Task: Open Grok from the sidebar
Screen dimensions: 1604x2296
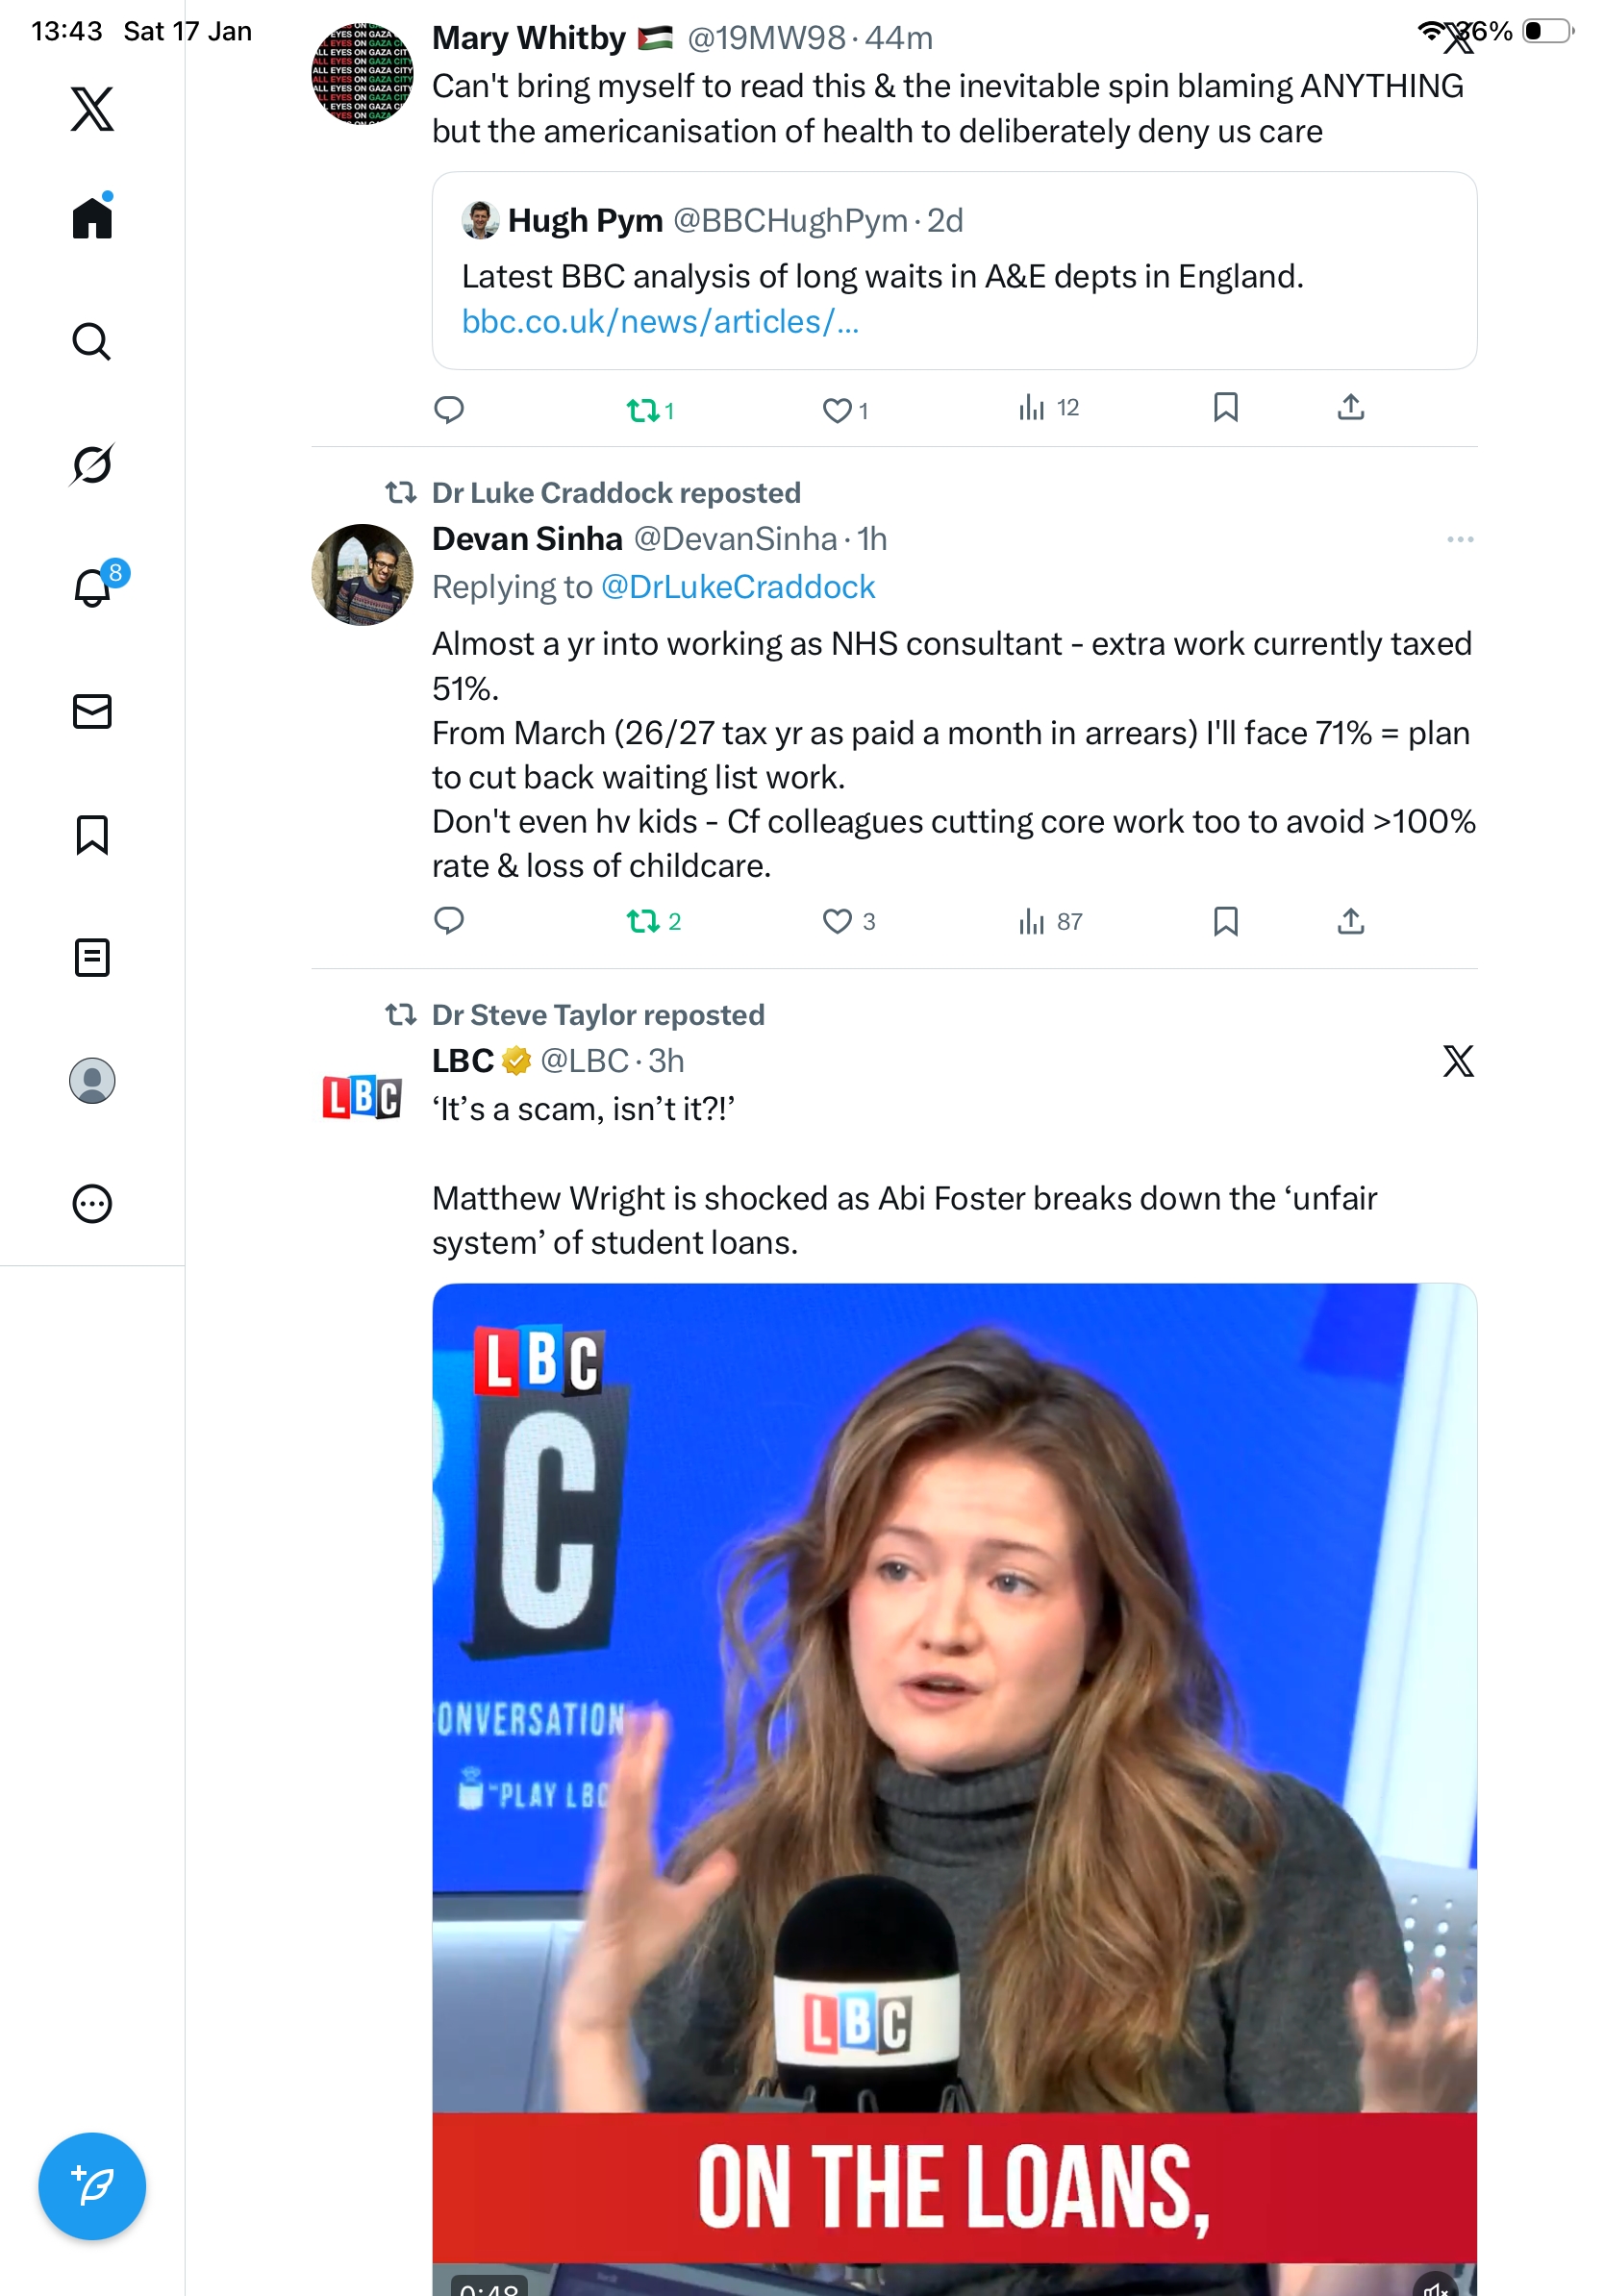Action: coord(92,464)
